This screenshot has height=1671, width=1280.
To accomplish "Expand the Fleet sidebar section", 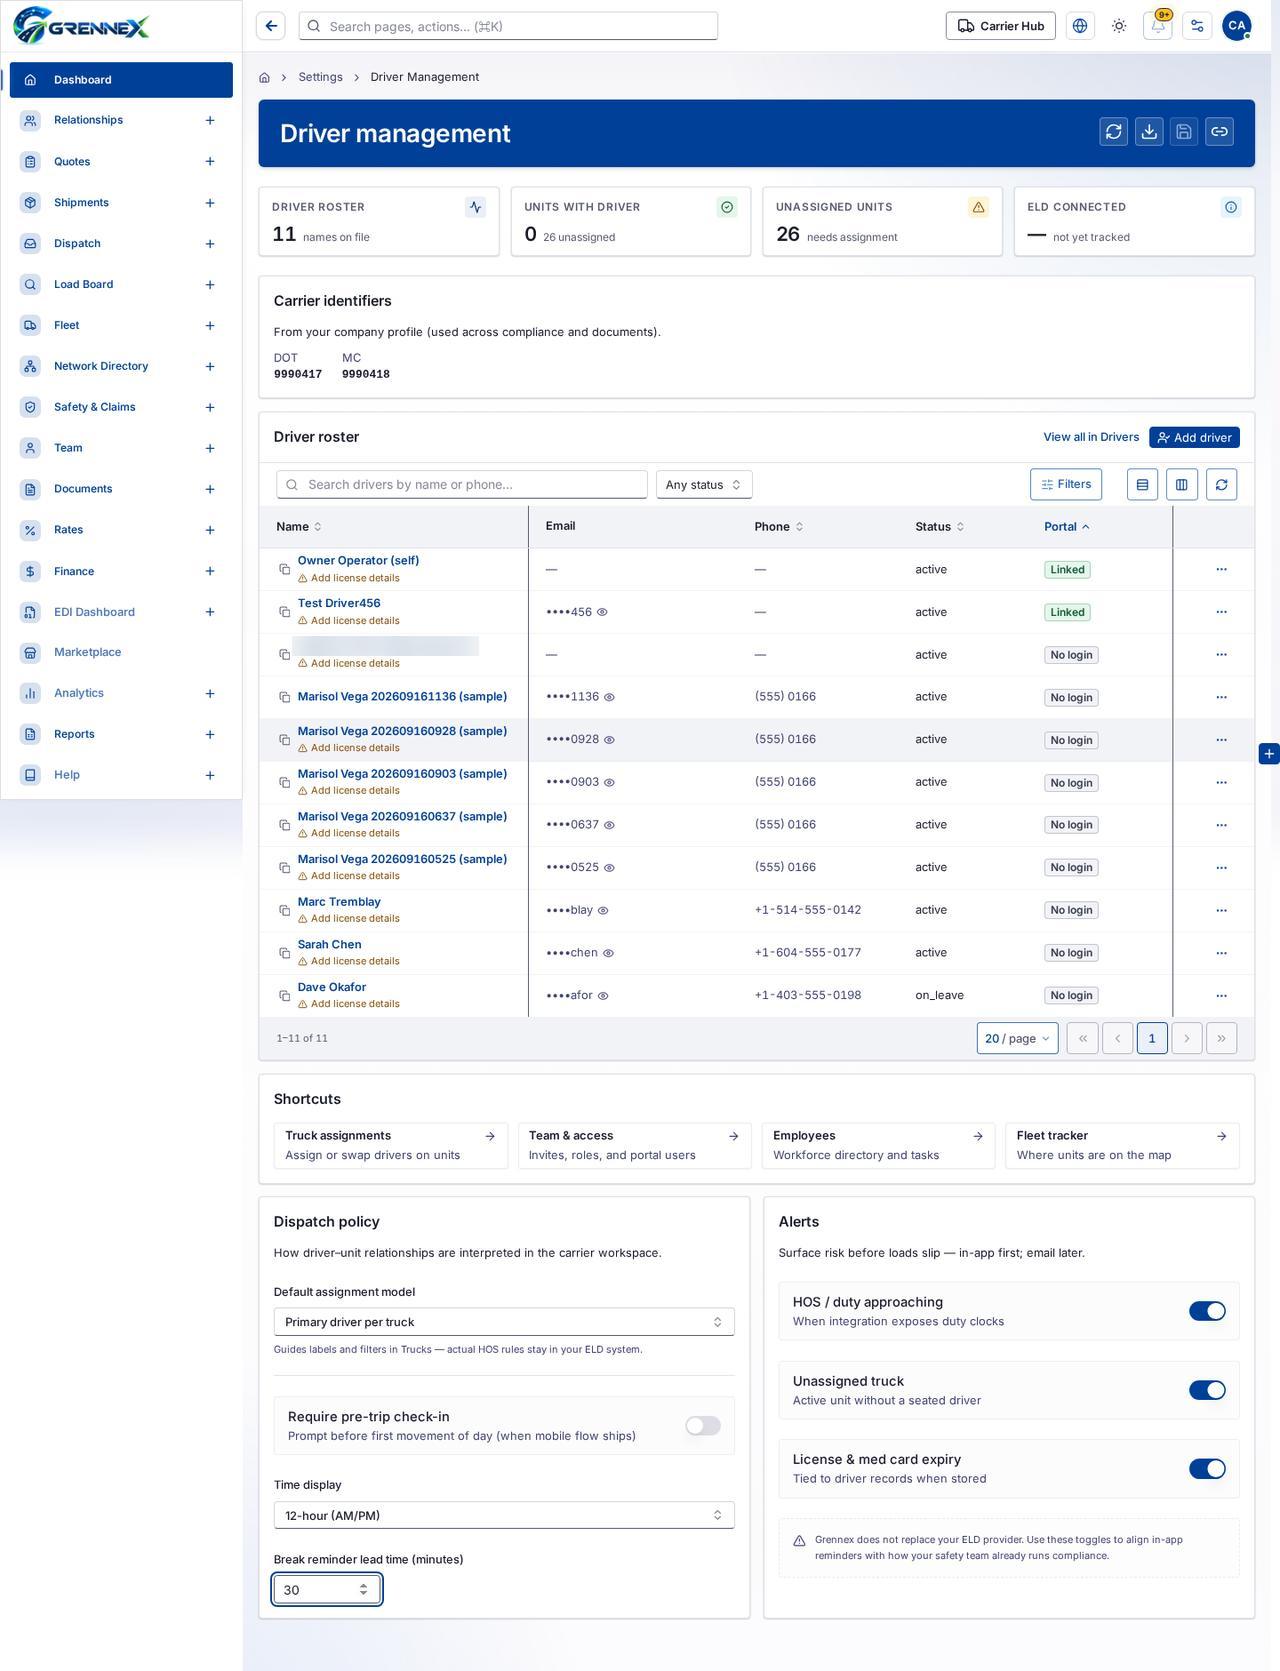I will [210, 325].
